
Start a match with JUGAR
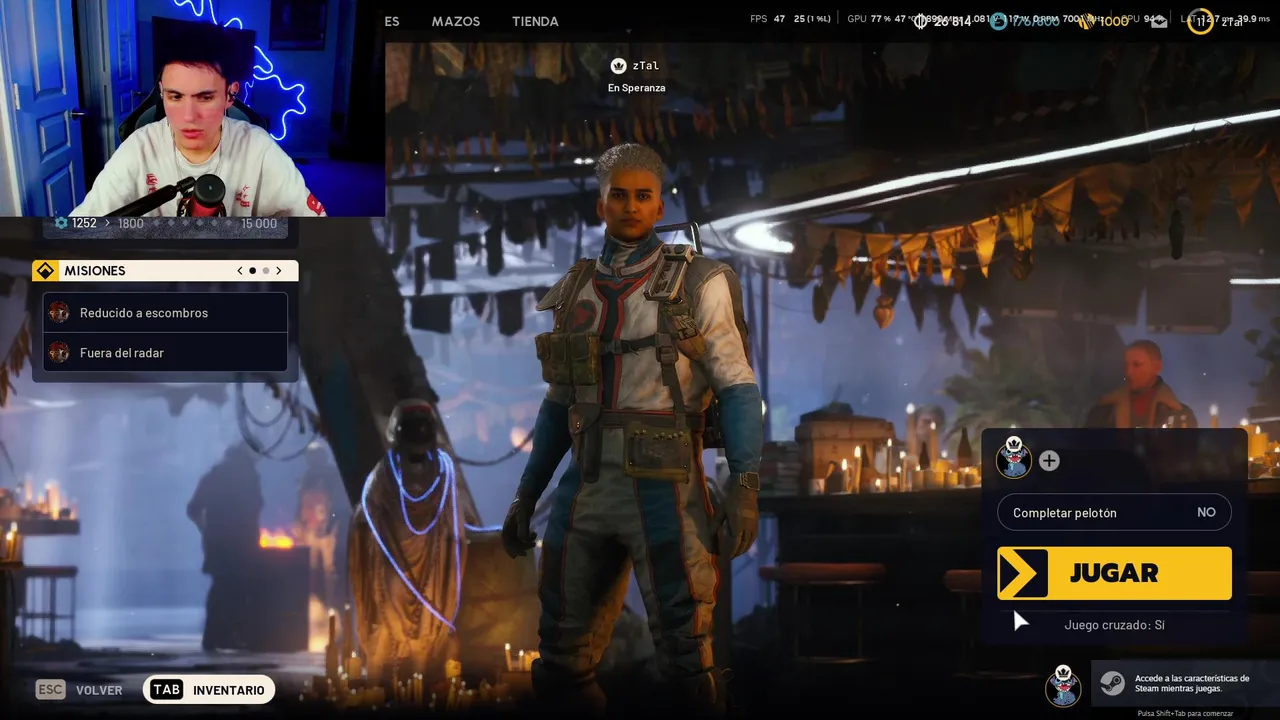(1114, 573)
